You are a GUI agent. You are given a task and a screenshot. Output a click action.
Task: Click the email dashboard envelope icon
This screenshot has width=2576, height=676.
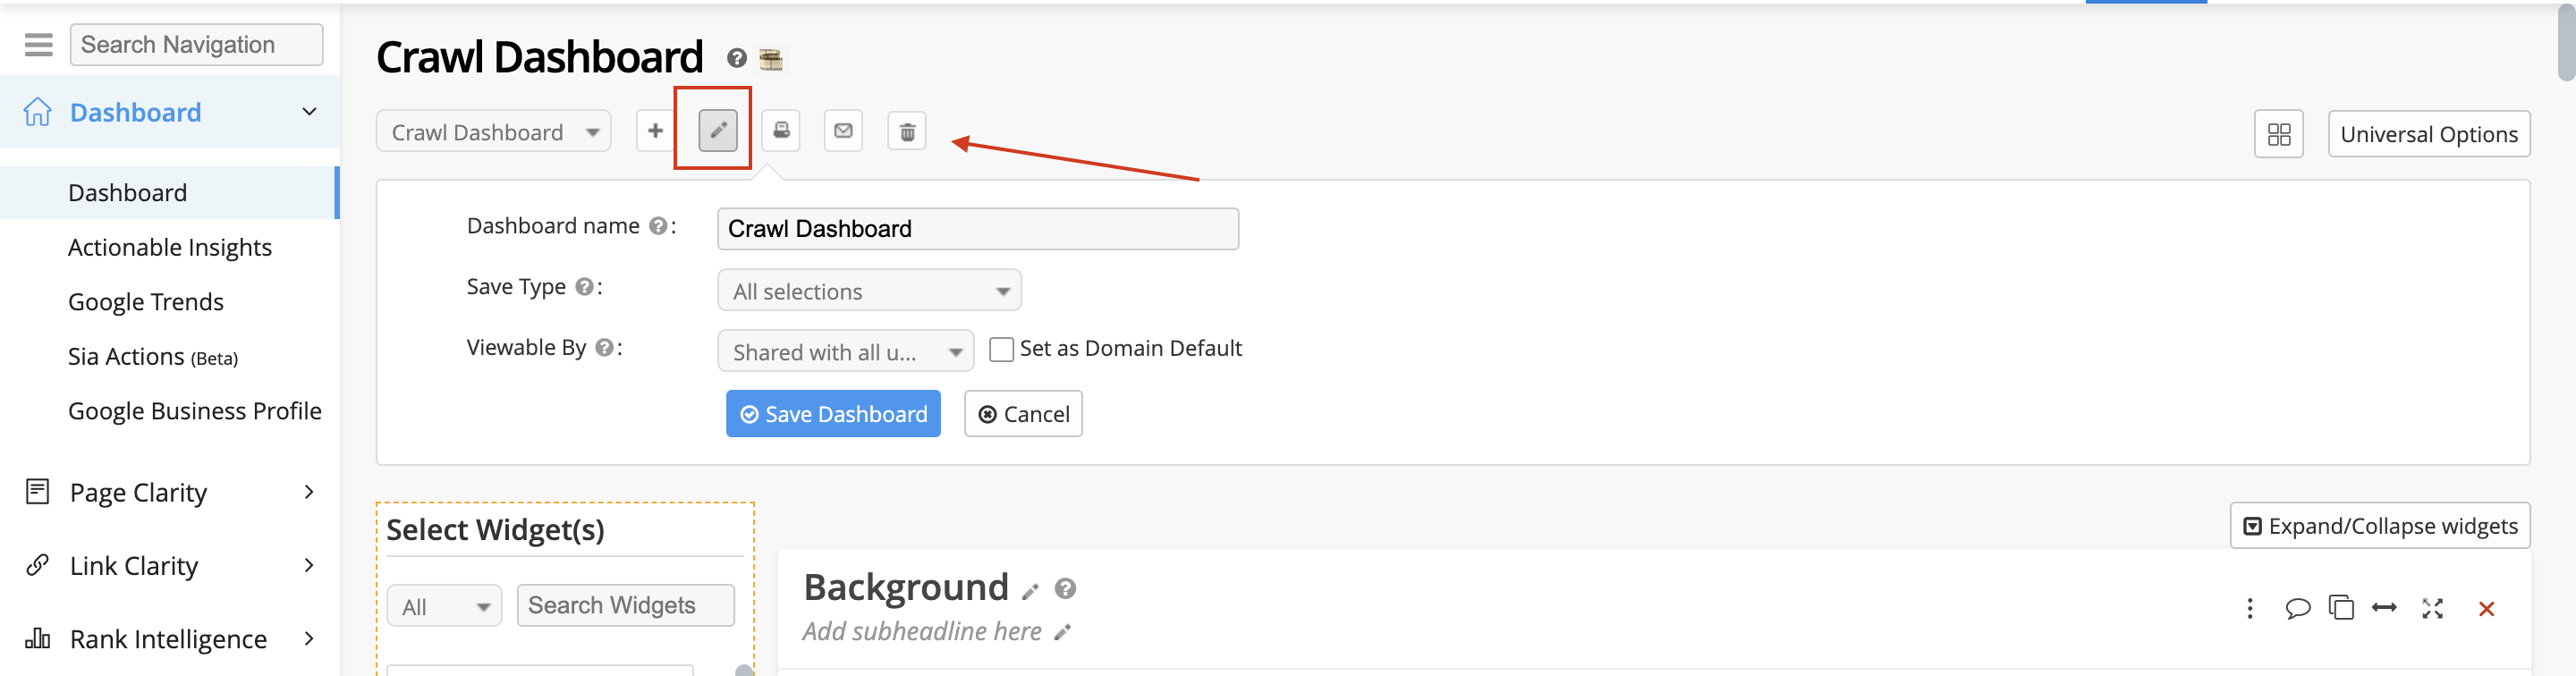(843, 131)
